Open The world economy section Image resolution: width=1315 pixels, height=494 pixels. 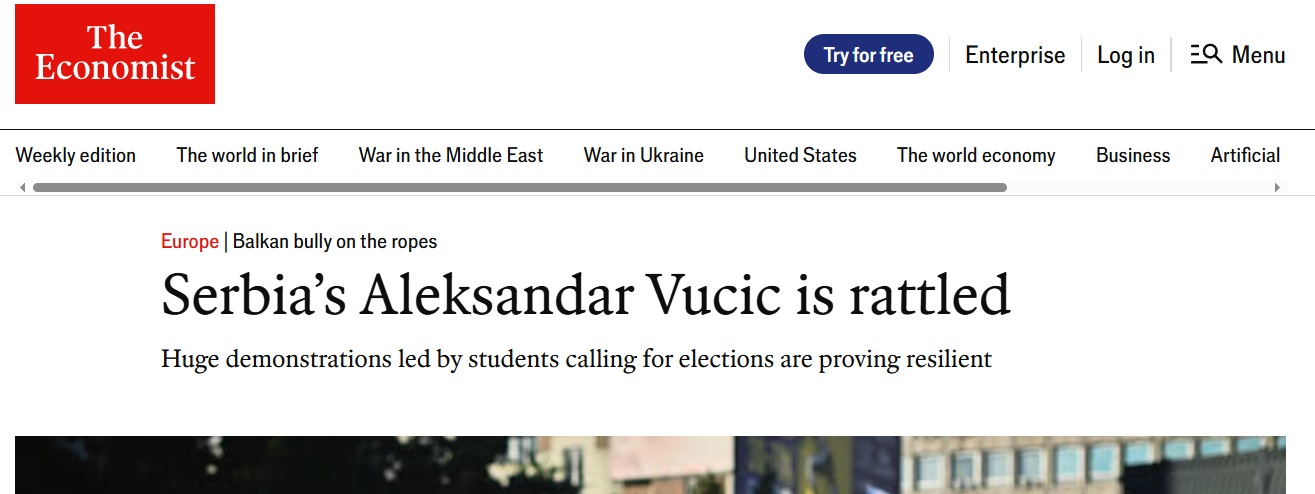pos(976,155)
